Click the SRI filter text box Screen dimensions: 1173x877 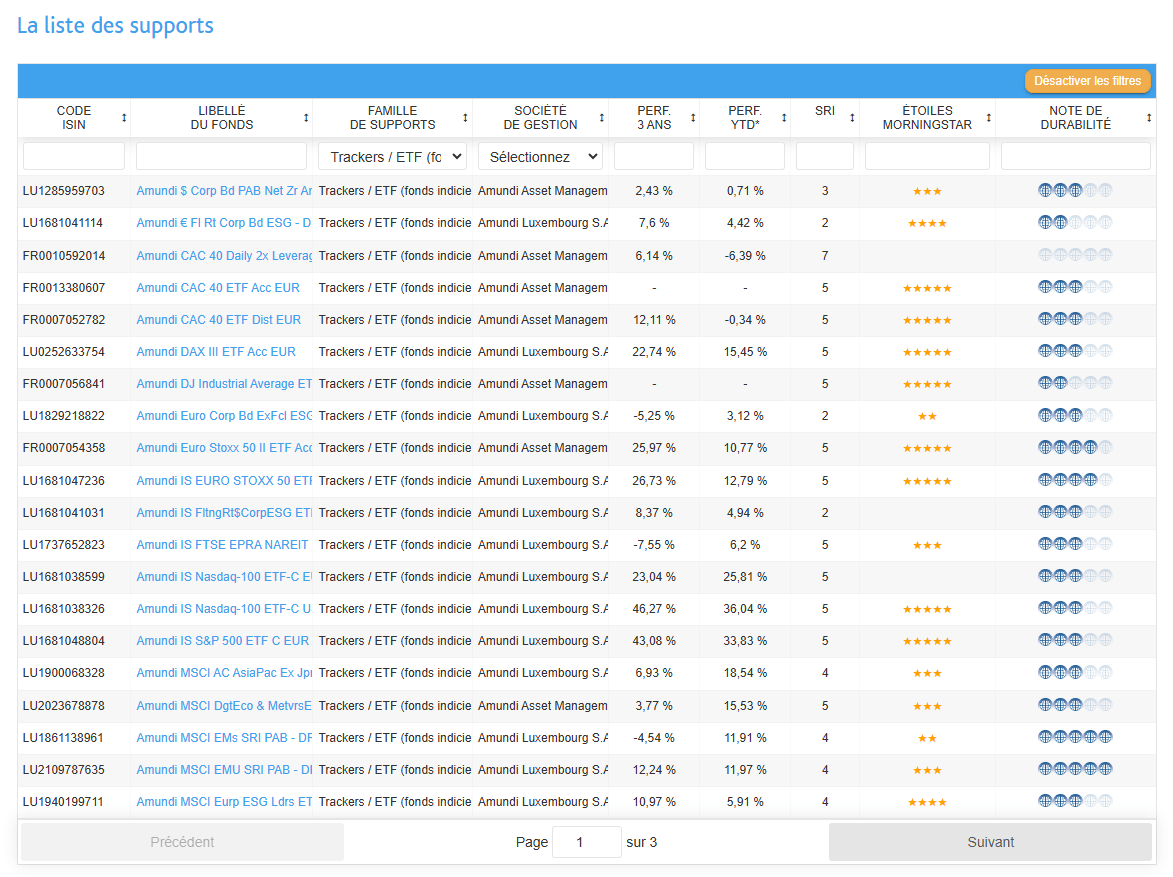pyautogui.click(x=824, y=157)
